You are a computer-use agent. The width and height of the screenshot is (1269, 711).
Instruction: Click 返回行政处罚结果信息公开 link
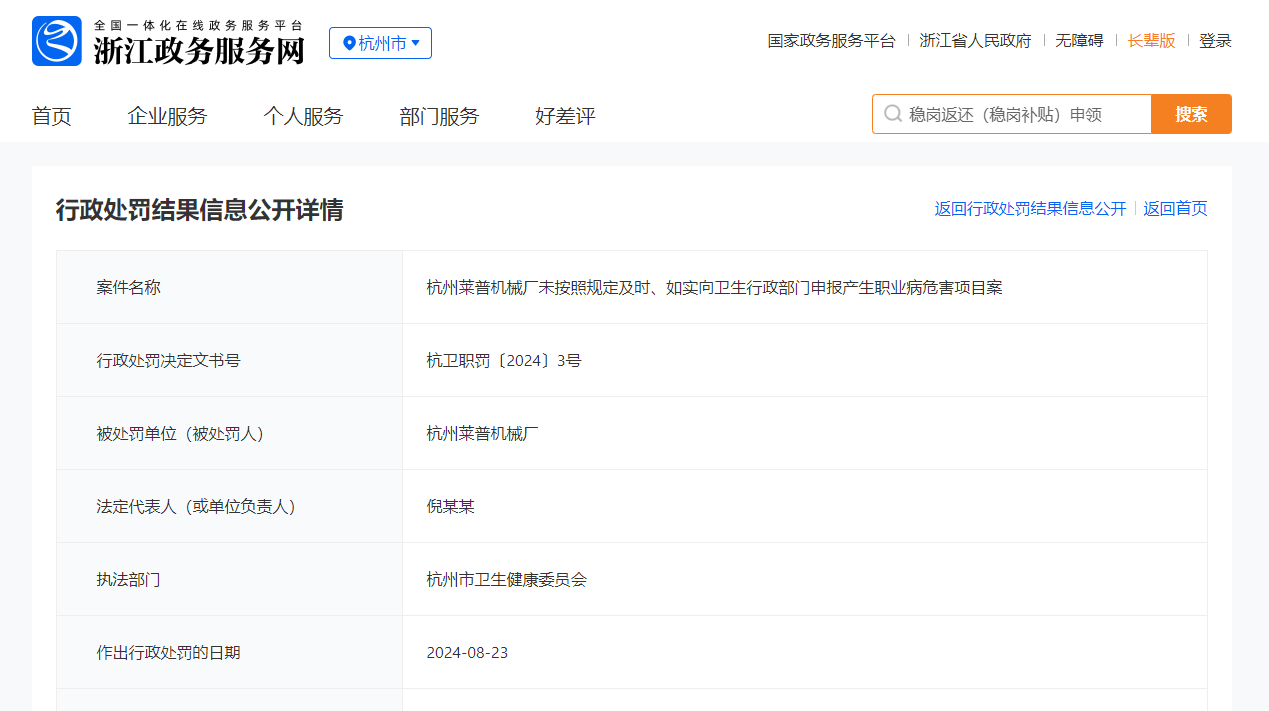click(1030, 208)
